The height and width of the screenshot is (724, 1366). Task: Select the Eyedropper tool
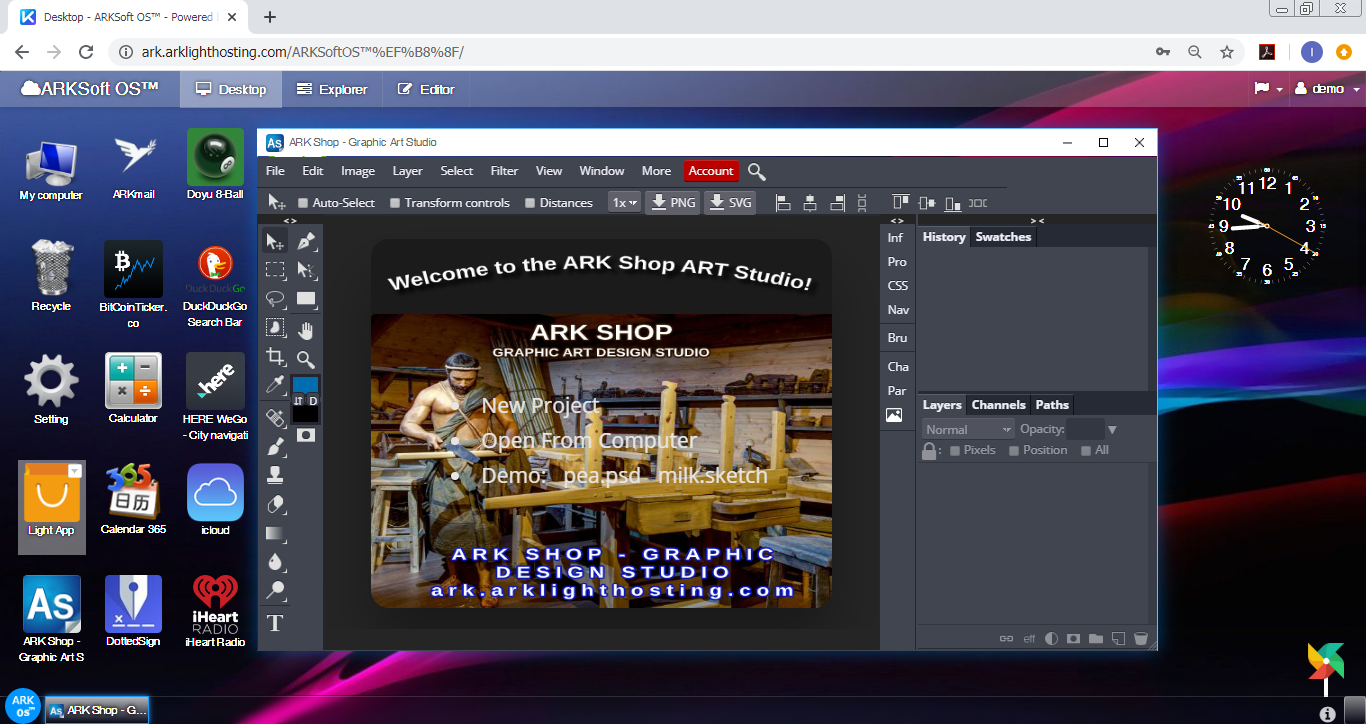(x=275, y=386)
